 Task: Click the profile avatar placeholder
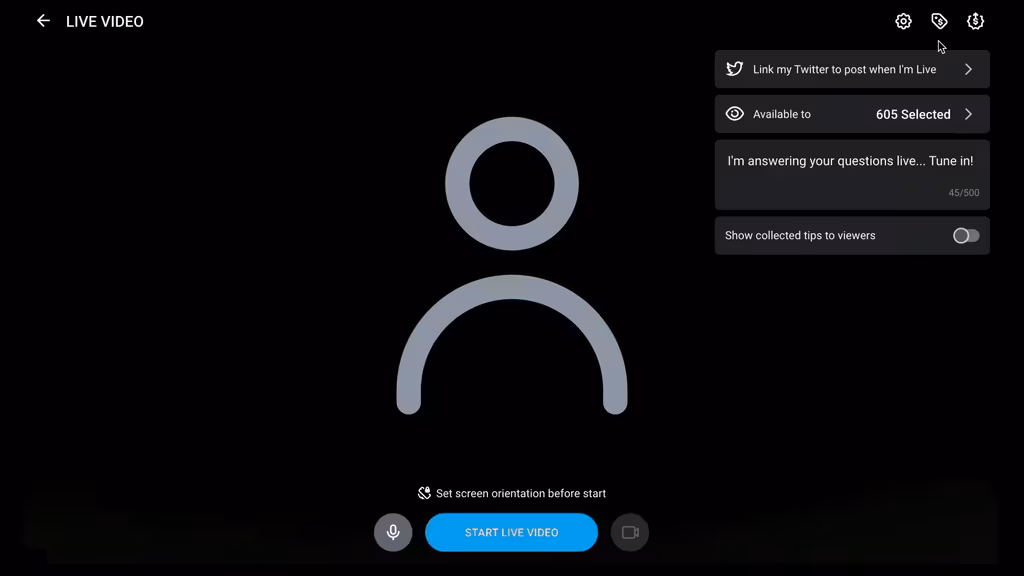click(512, 265)
